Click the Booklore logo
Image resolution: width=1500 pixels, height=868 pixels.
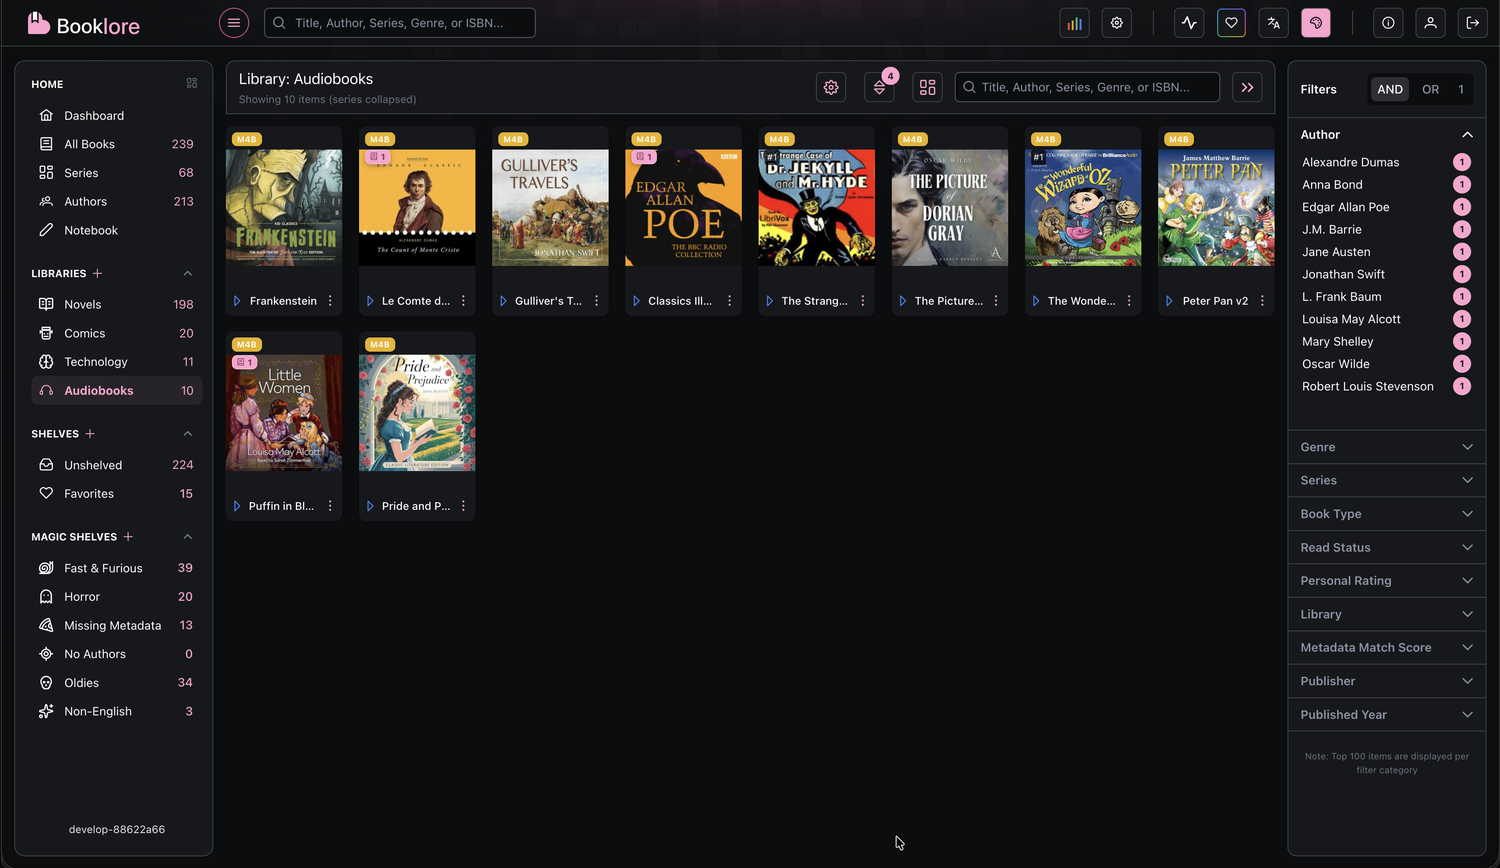click(83, 24)
